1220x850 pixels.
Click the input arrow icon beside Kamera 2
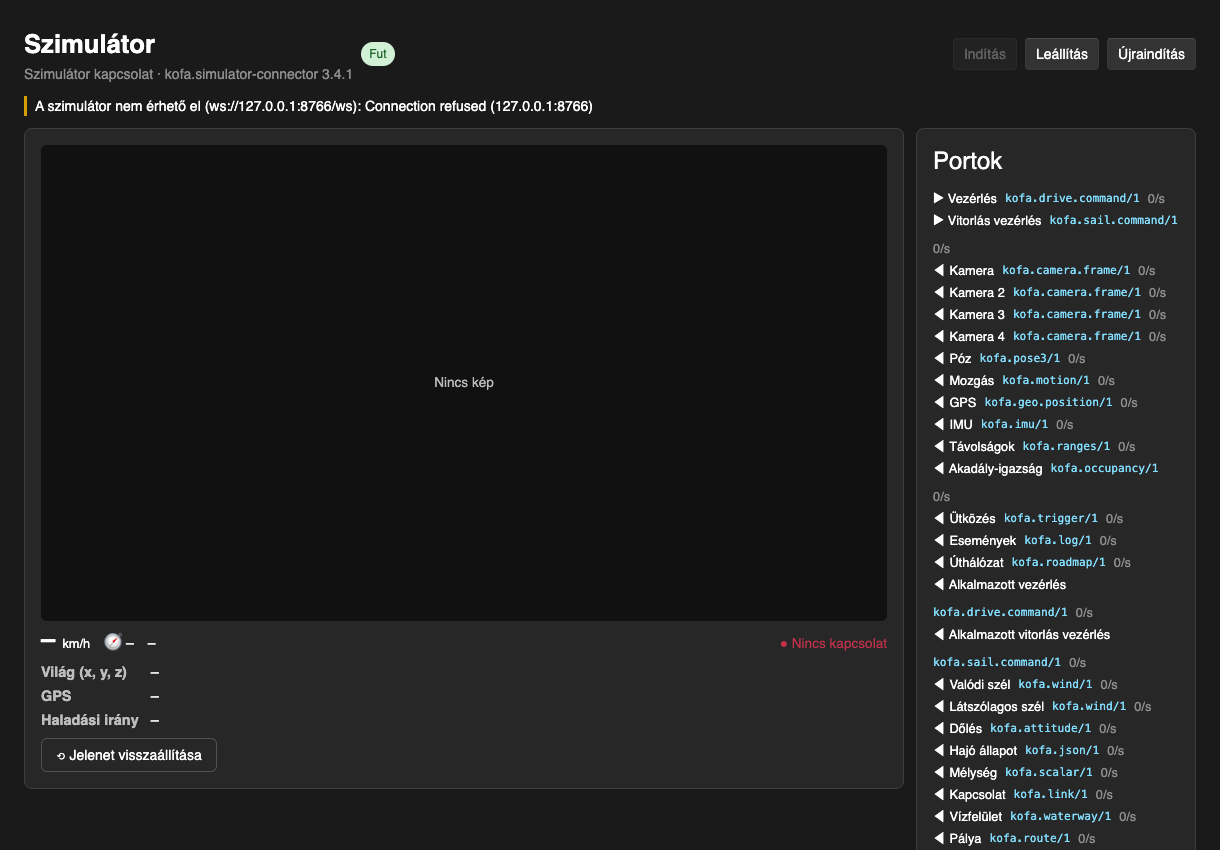click(939, 292)
